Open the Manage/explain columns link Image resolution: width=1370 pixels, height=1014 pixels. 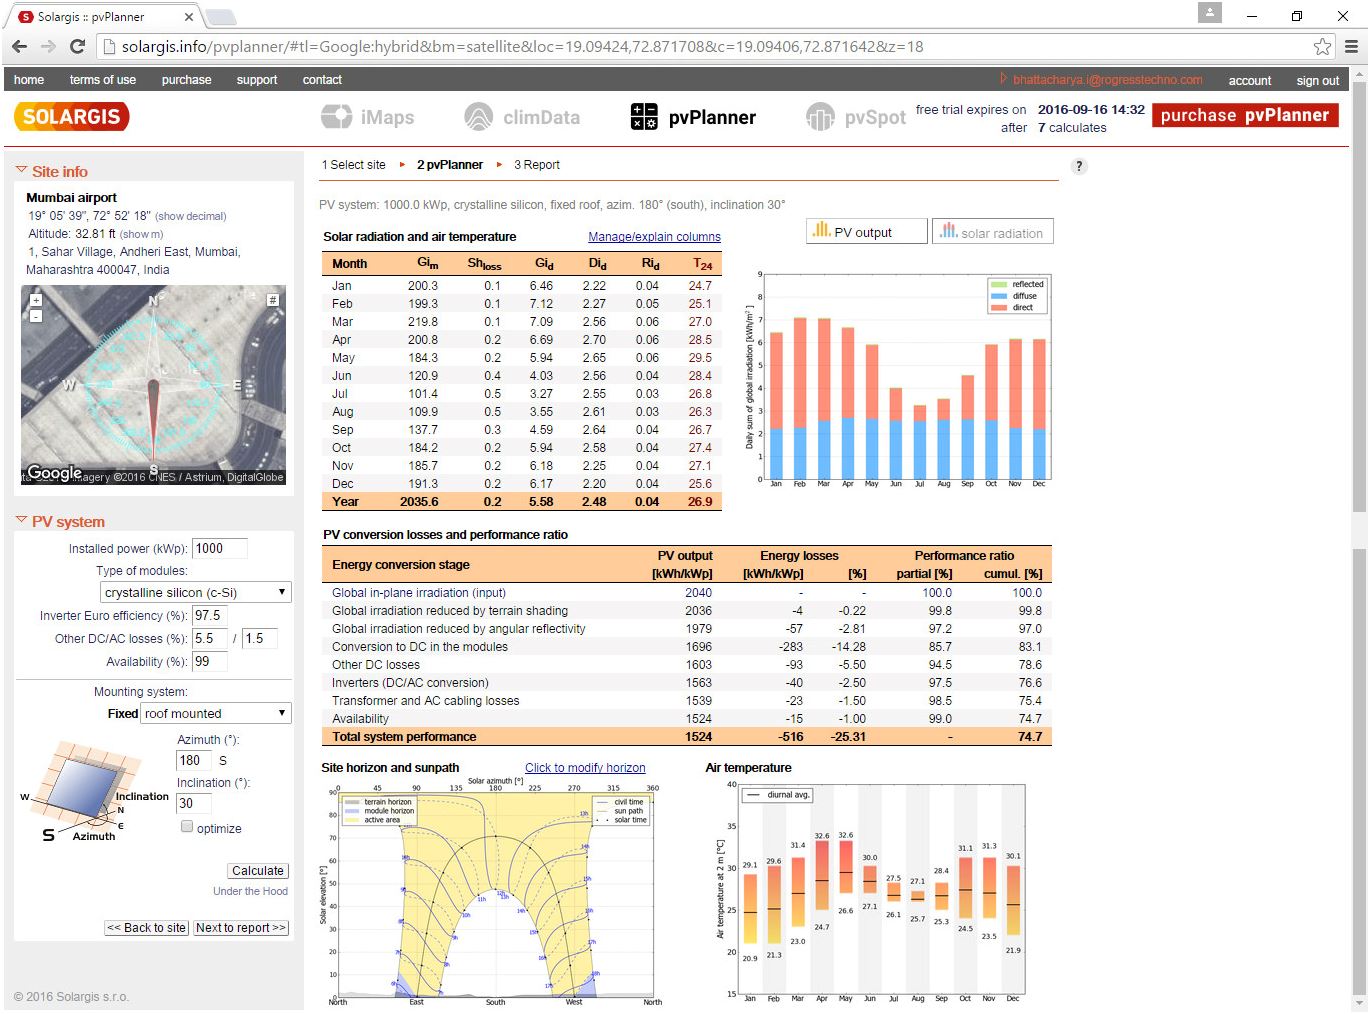pos(654,237)
